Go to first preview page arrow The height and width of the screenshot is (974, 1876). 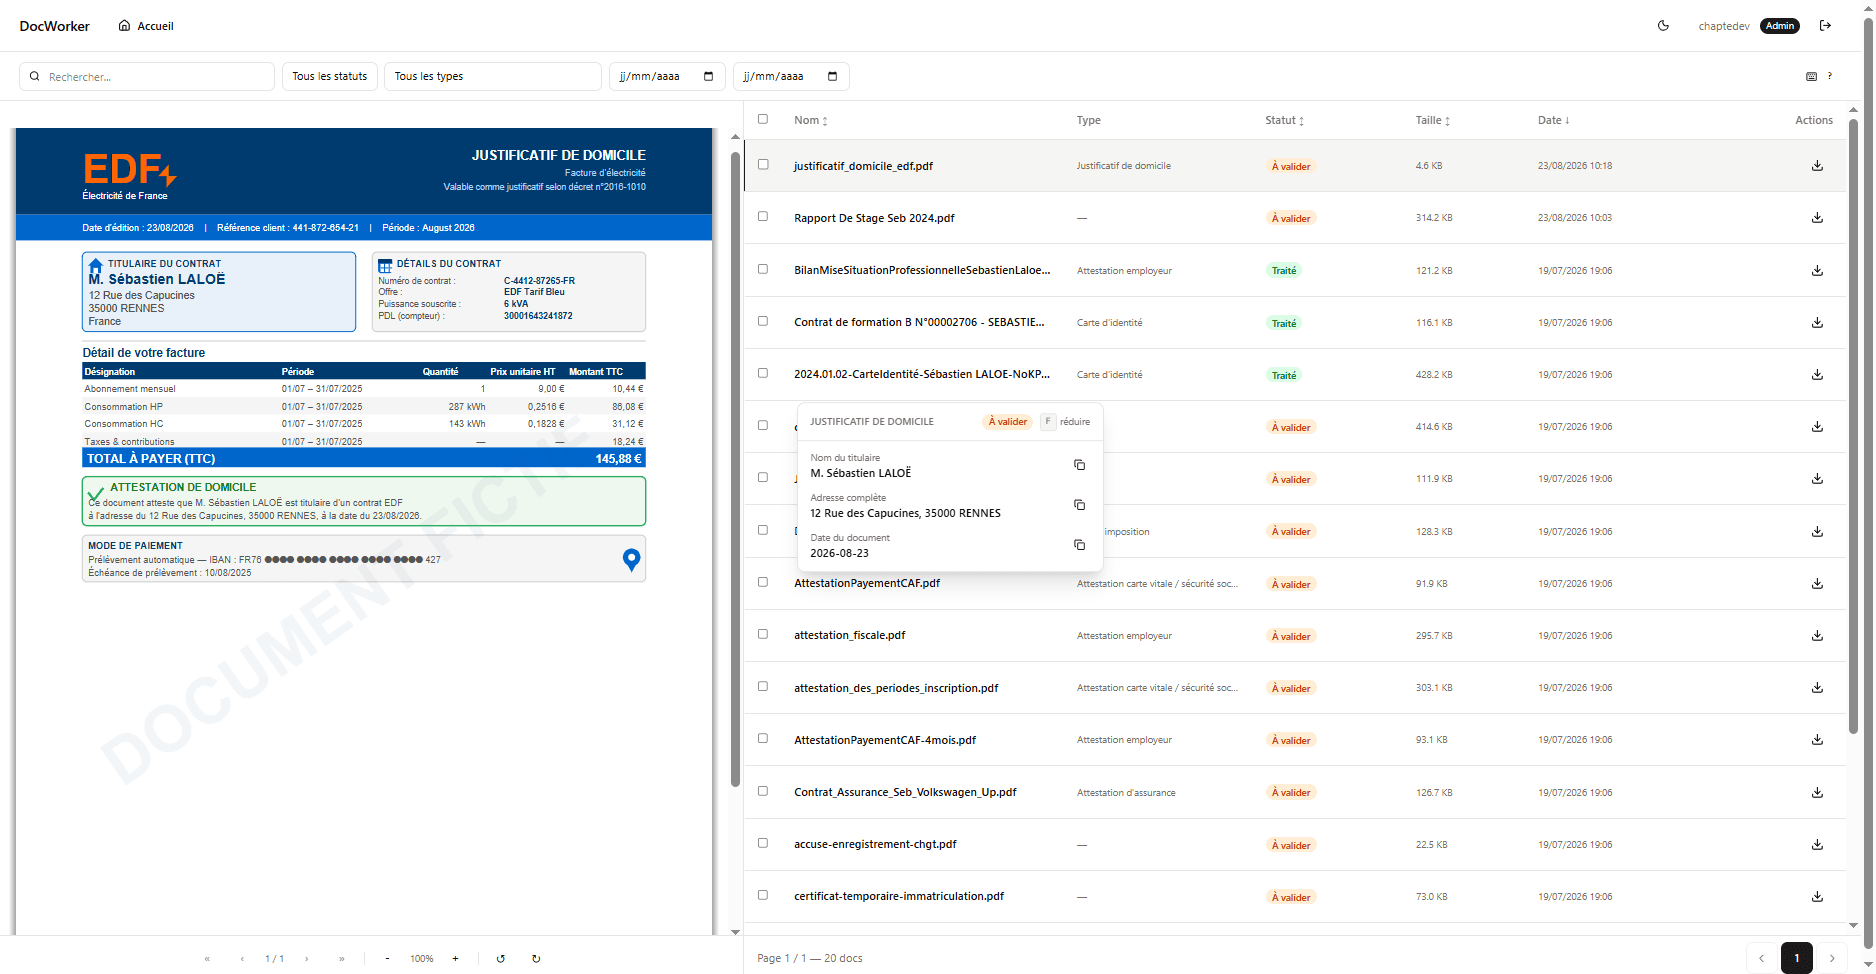207,958
